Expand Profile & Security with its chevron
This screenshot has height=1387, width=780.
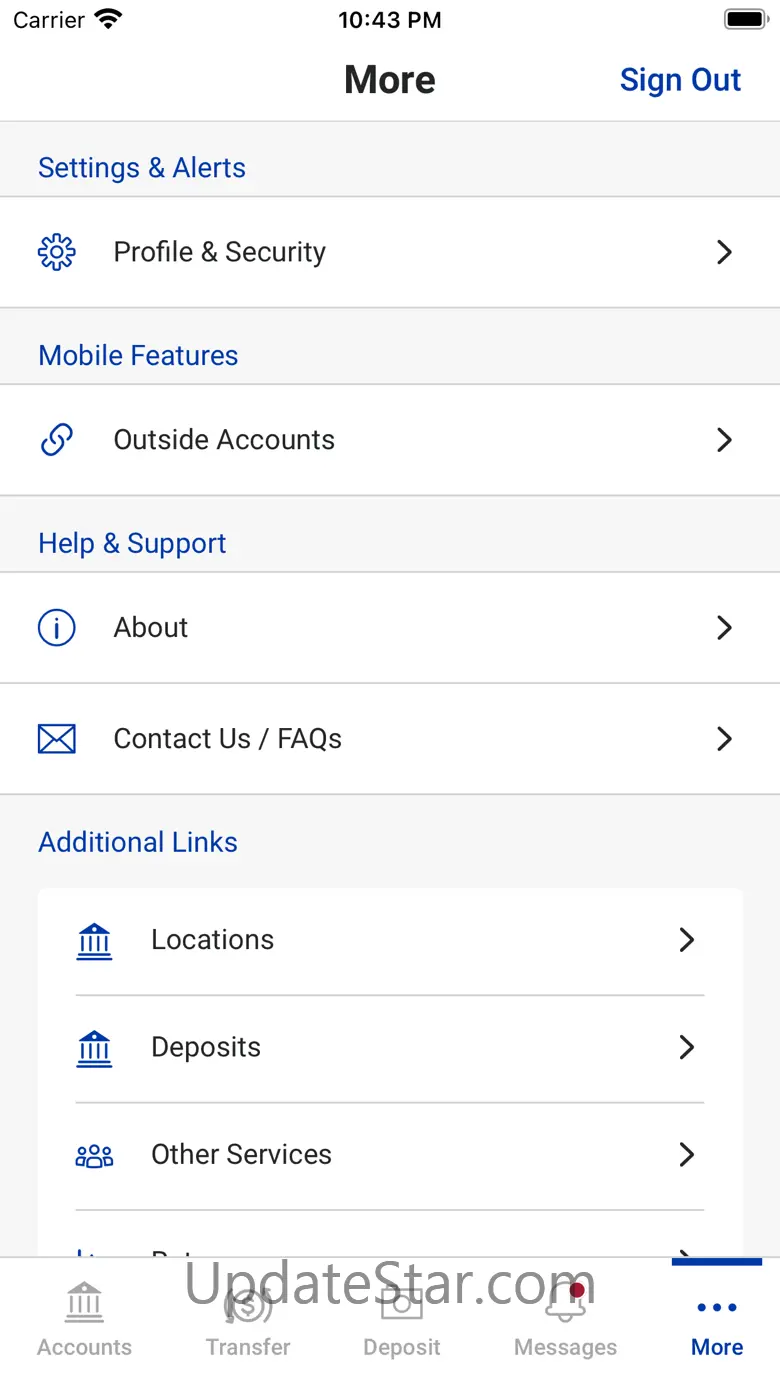click(725, 252)
